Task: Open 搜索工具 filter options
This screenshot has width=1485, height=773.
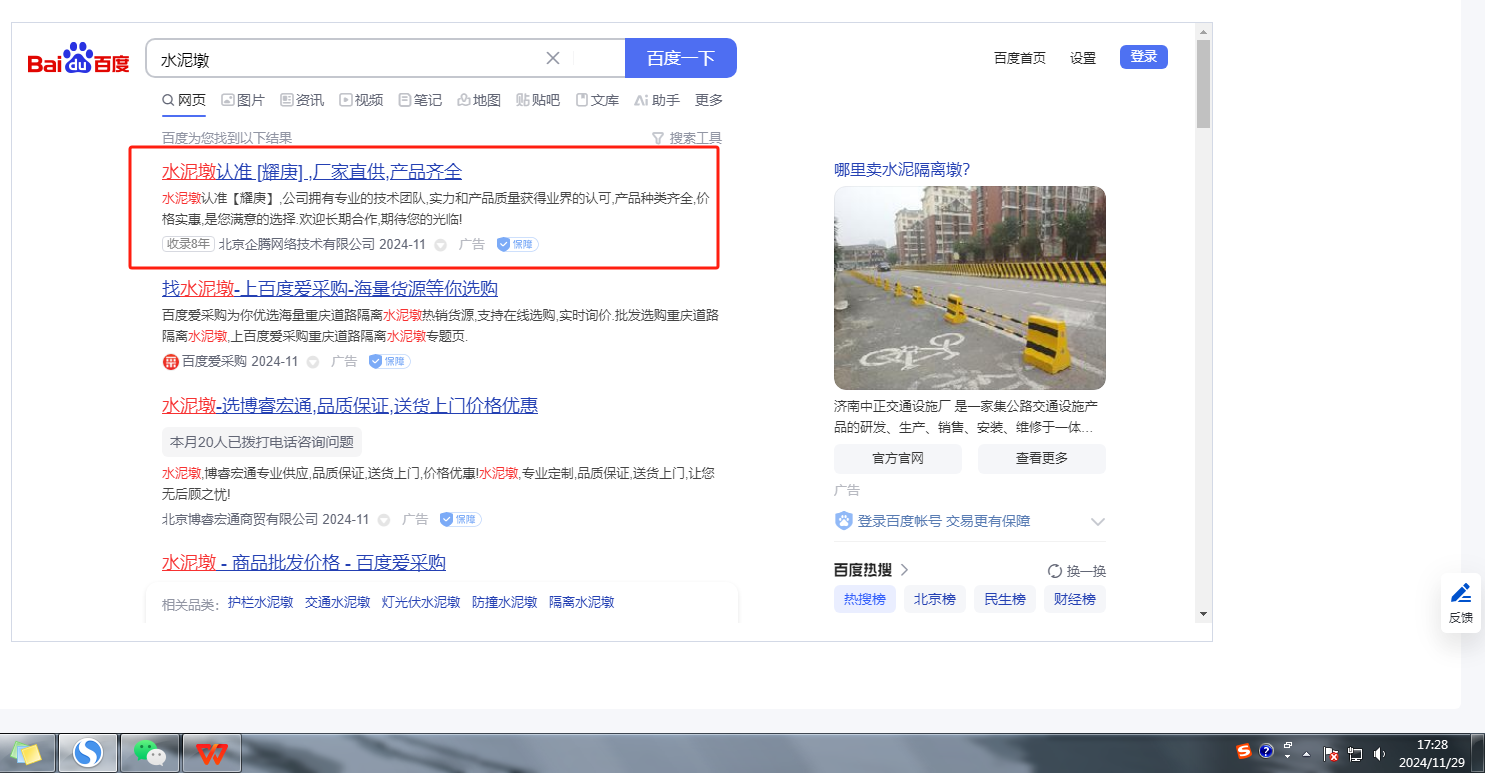Action: click(x=686, y=138)
